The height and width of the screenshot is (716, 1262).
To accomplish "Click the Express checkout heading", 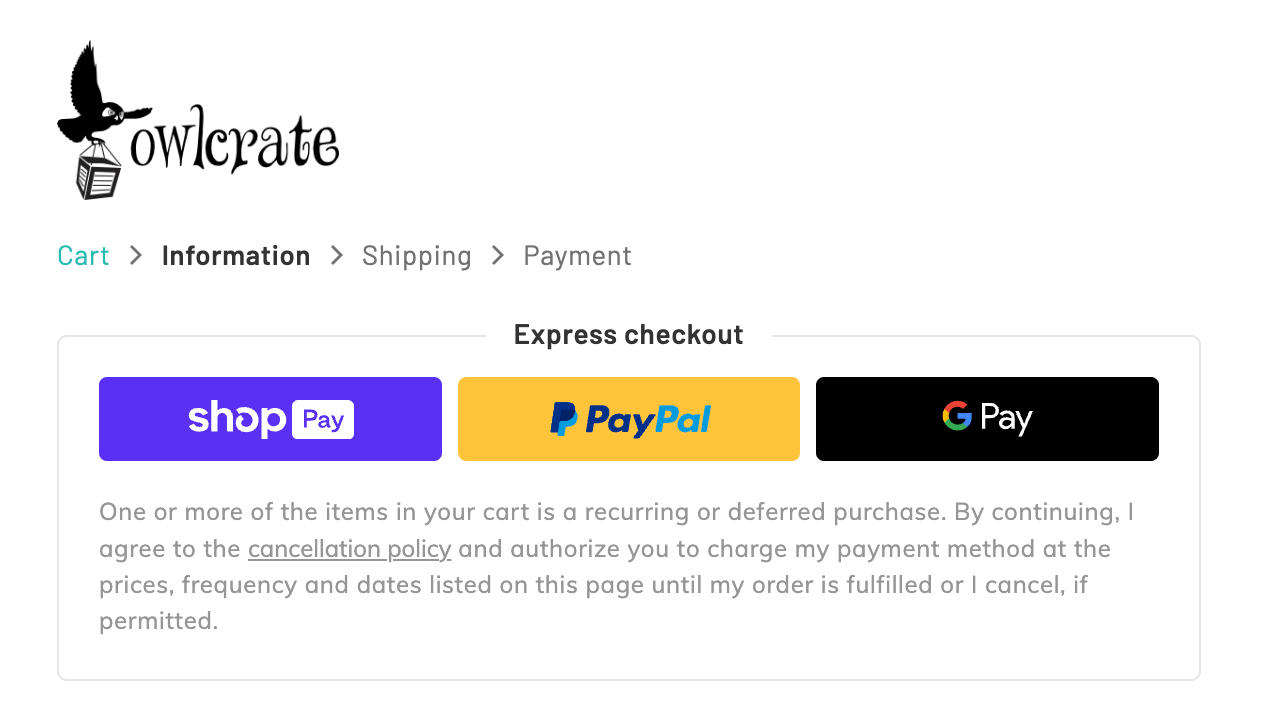I will pyautogui.click(x=628, y=334).
